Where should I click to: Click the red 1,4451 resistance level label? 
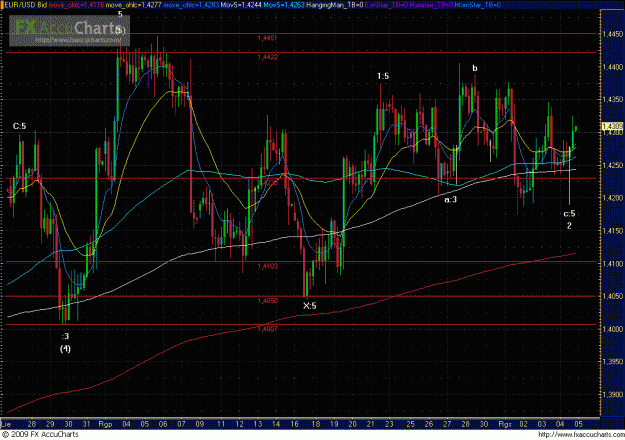[x=267, y=38]
